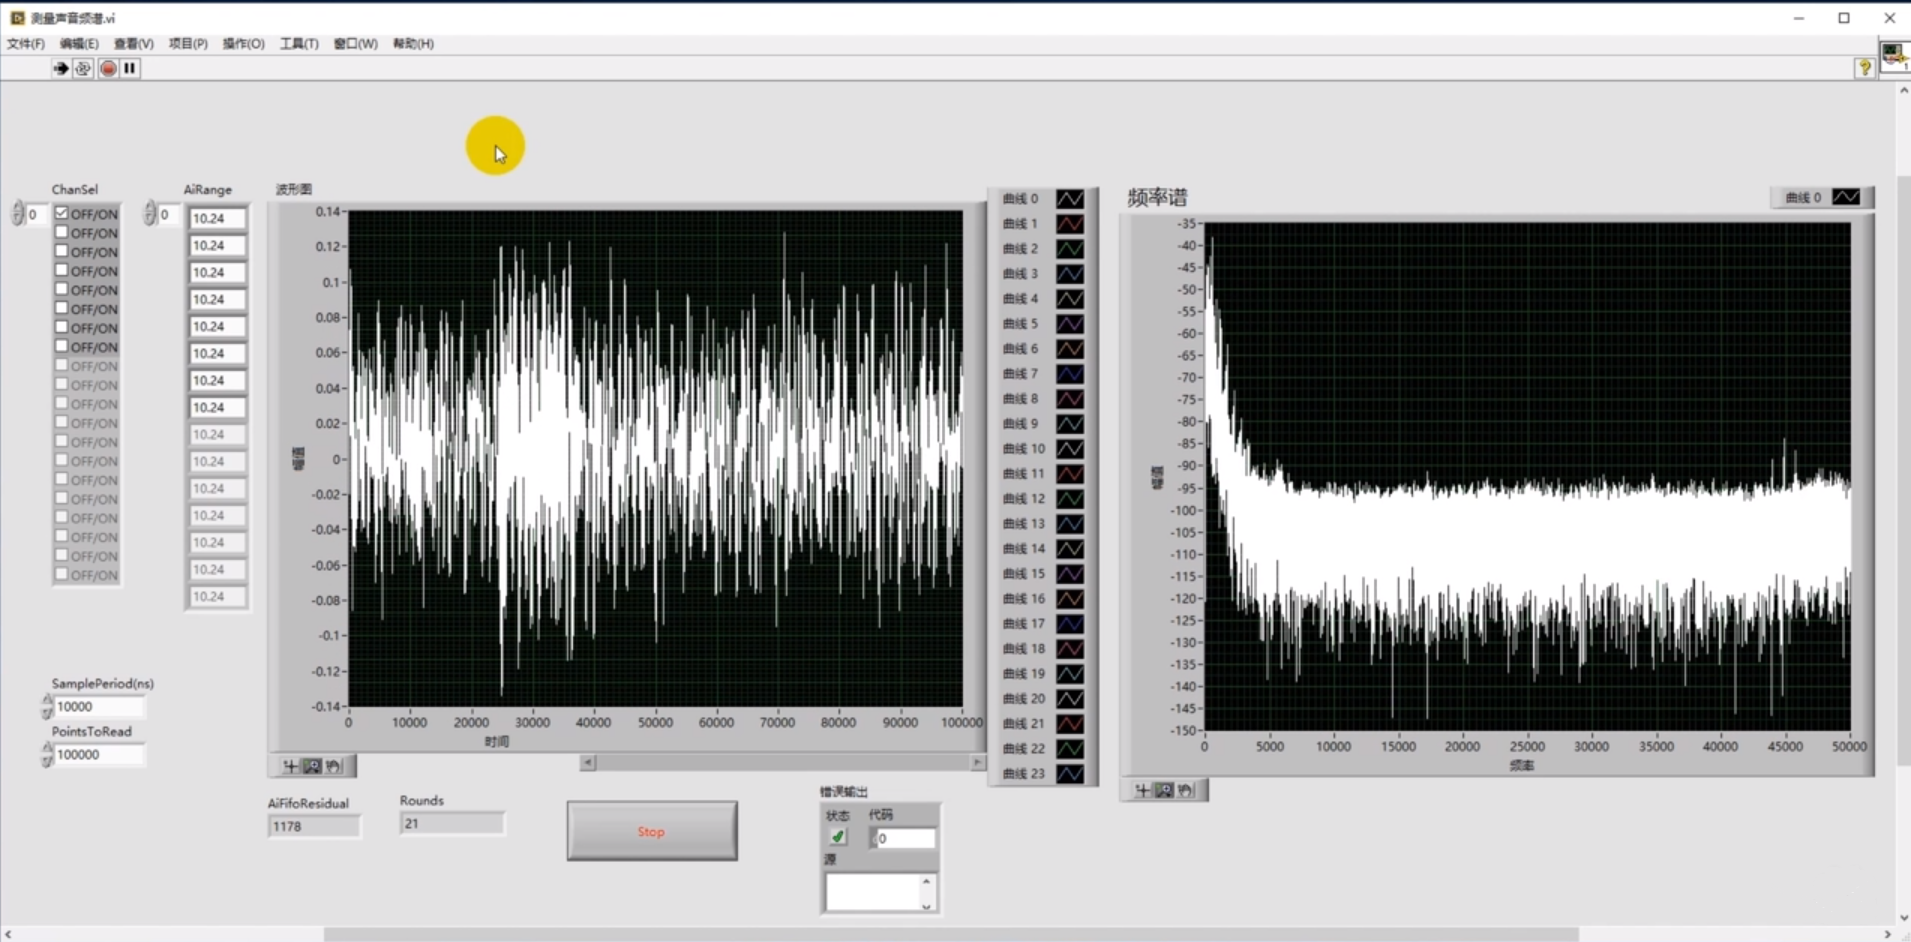Enable the second ChanSel OFF/ON checkbox
This screenshot has width=1911, height=942.
click(x=62, y=232)
